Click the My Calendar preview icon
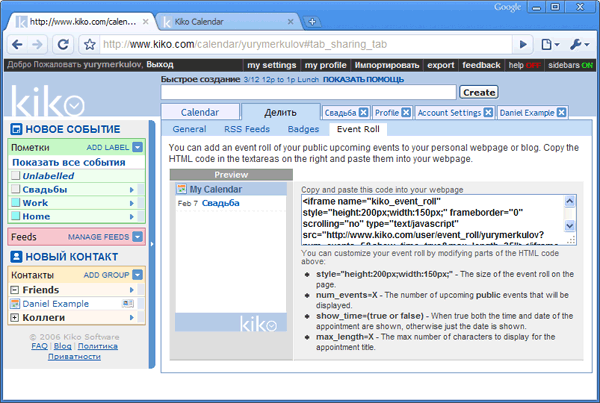 pos(181,189)
